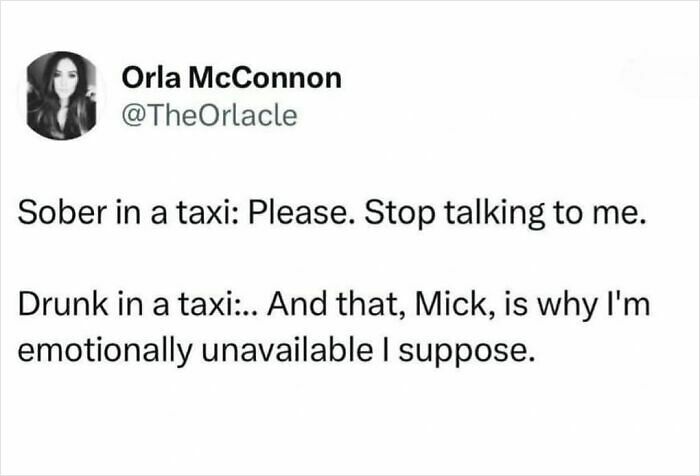Open Orla McConnon's profile picture
The width and height of the screenshot is (700, 476).
(x=62, y=95)
